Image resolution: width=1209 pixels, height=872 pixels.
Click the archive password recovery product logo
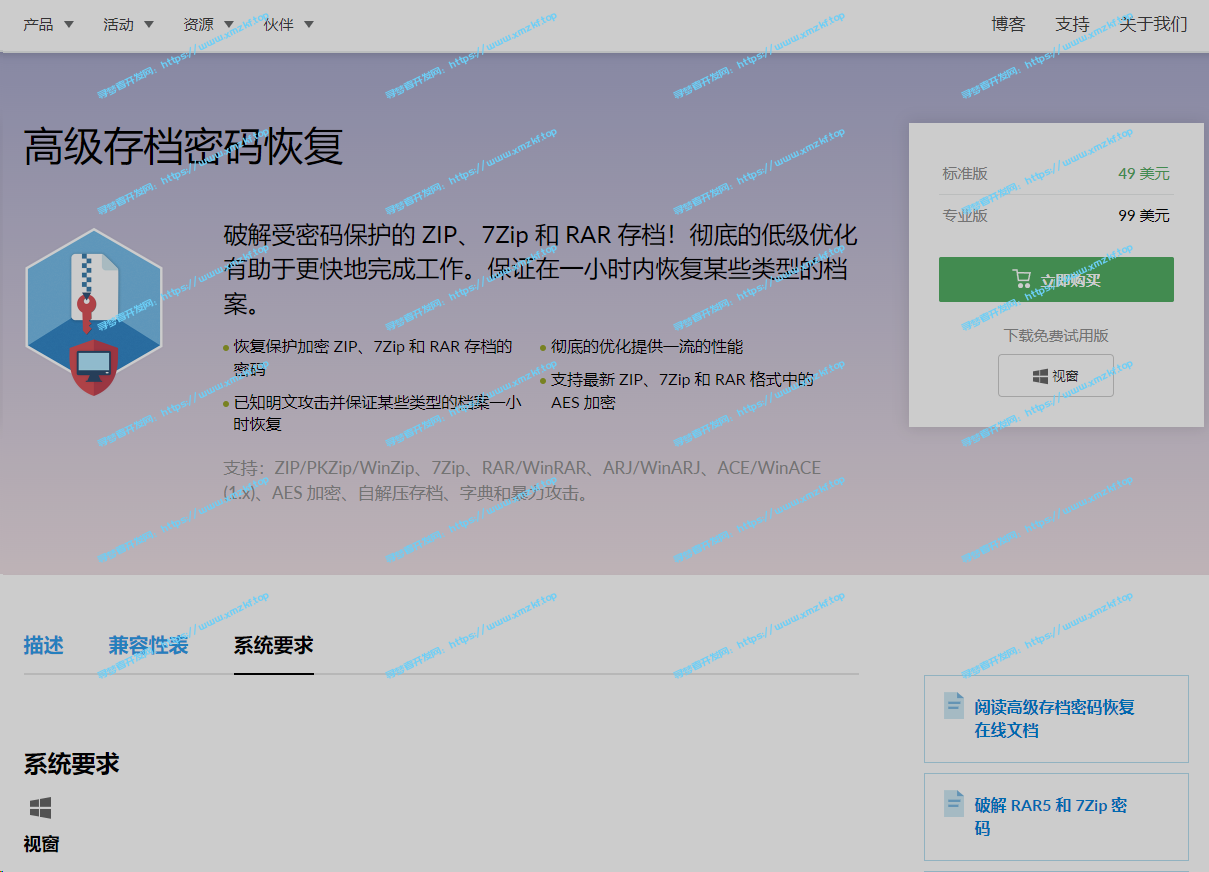click(93, 312)
